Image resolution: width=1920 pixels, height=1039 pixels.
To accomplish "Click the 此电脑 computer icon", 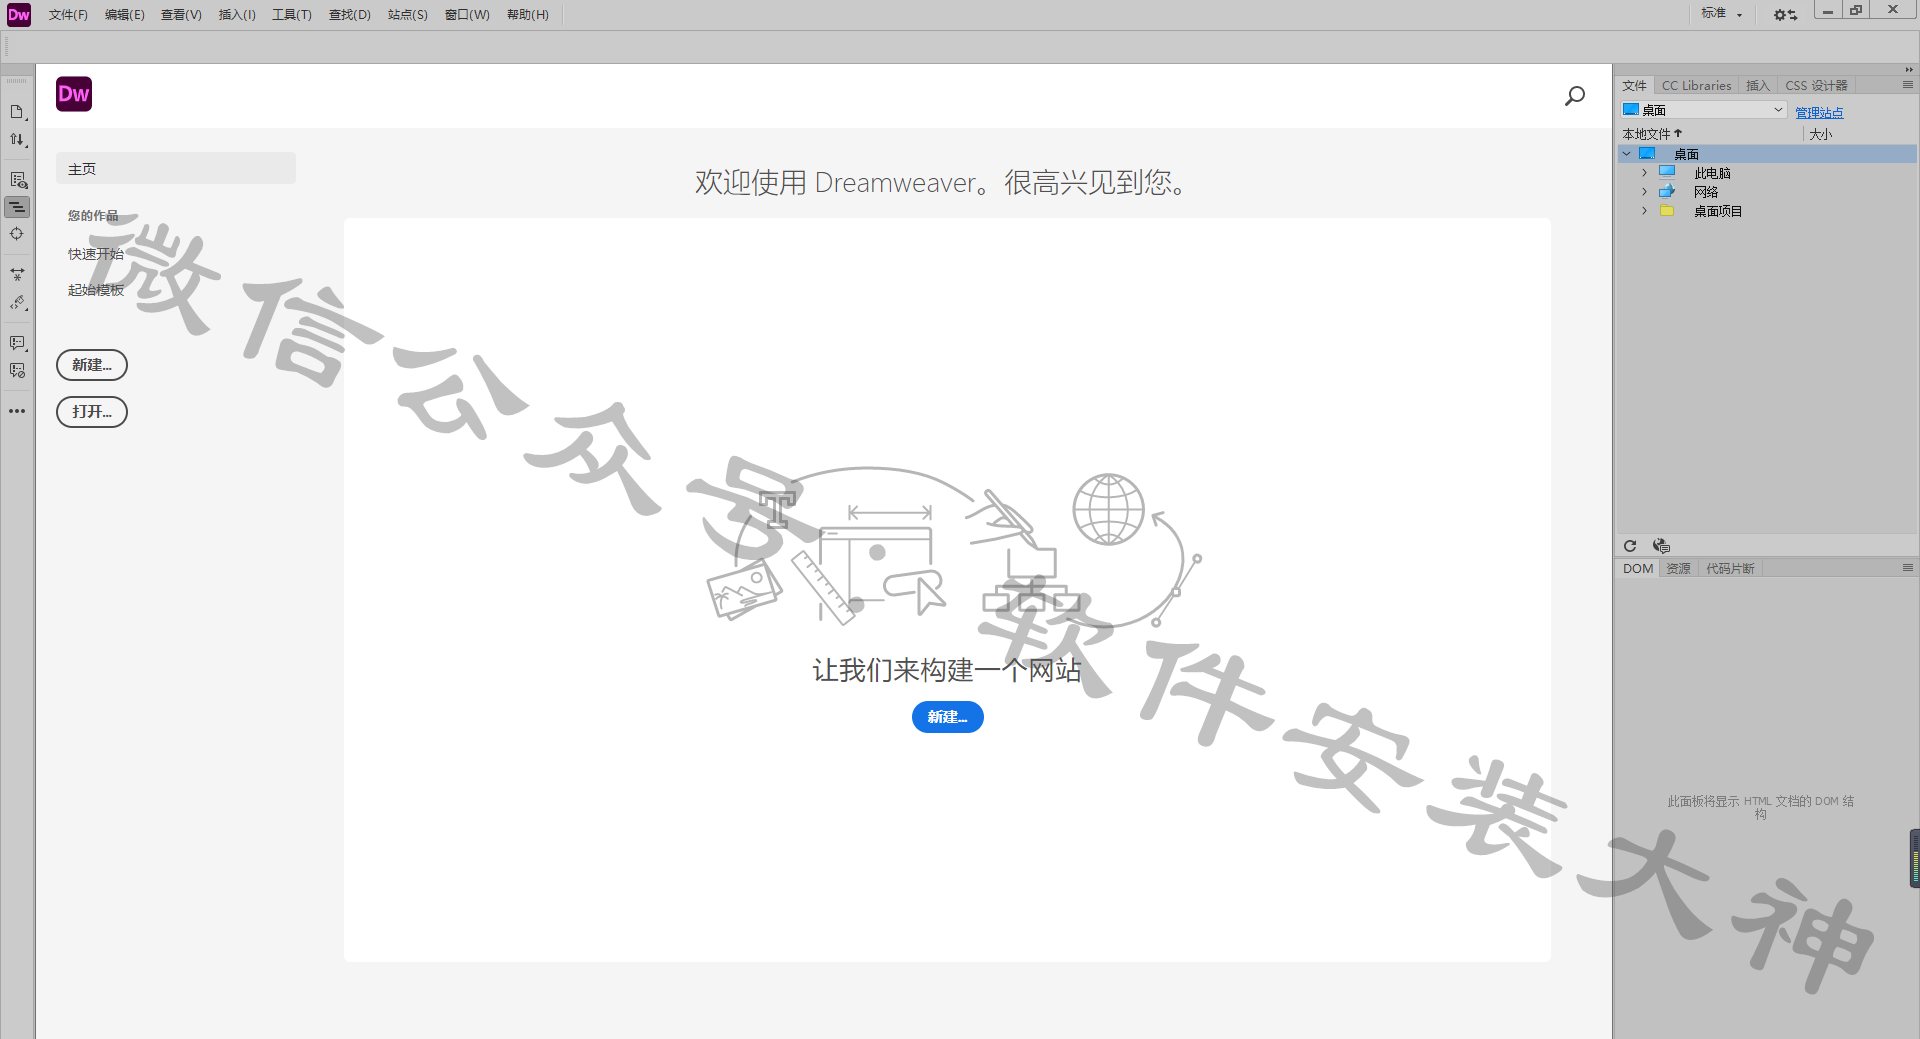I will pos(1667,172).
